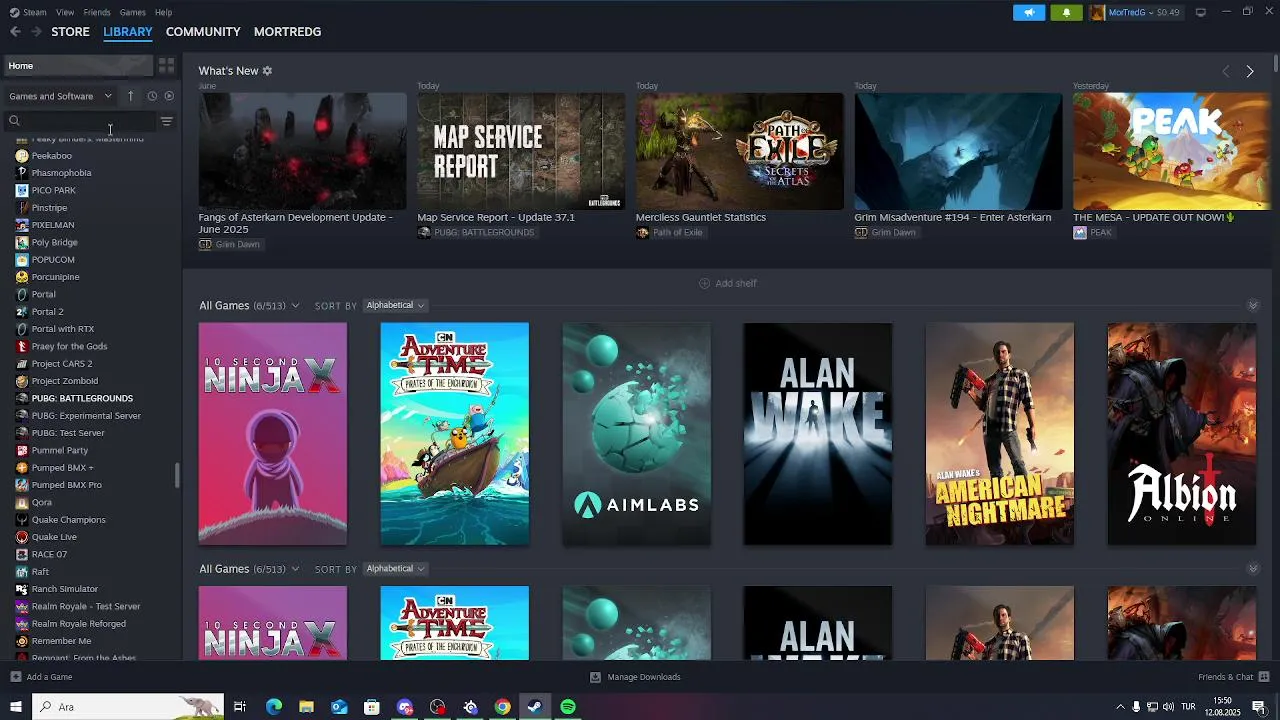Image resolution: width=1280 pixels, height=720 pixels.
Task: Open advanced filter options beside search
Action: tap(167, 121)
